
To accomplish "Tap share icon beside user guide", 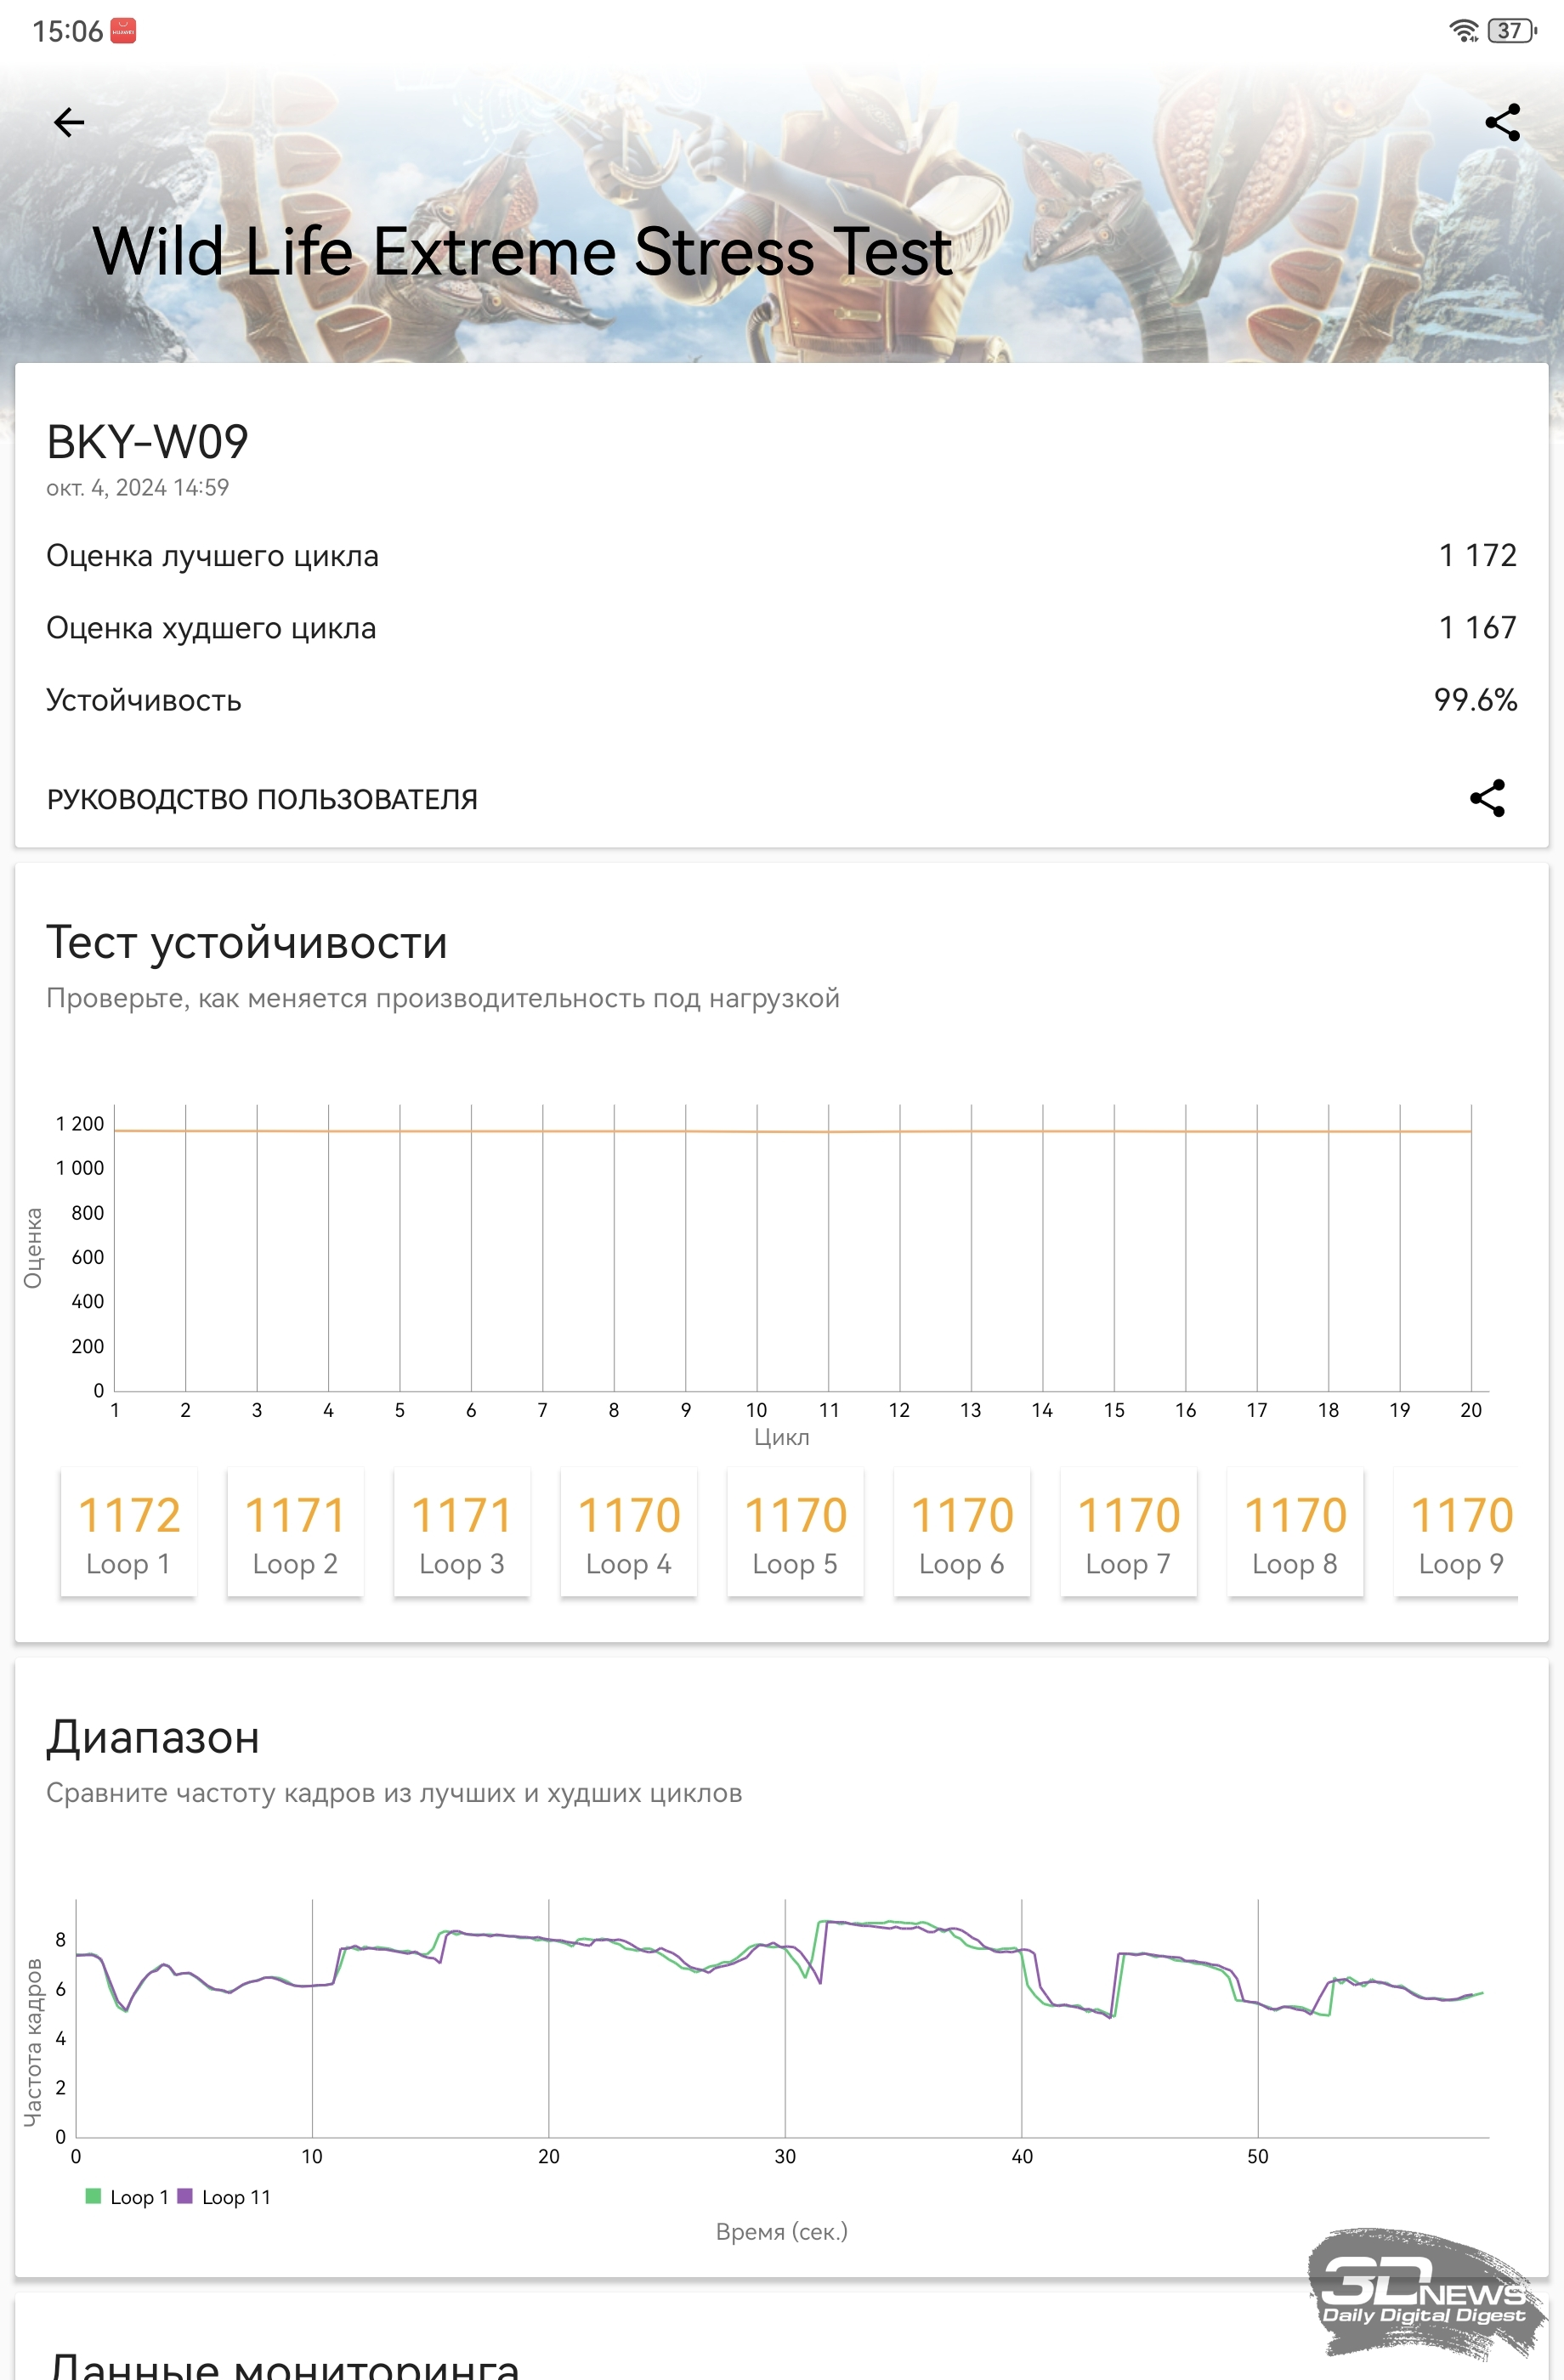I will point(1487,798).
